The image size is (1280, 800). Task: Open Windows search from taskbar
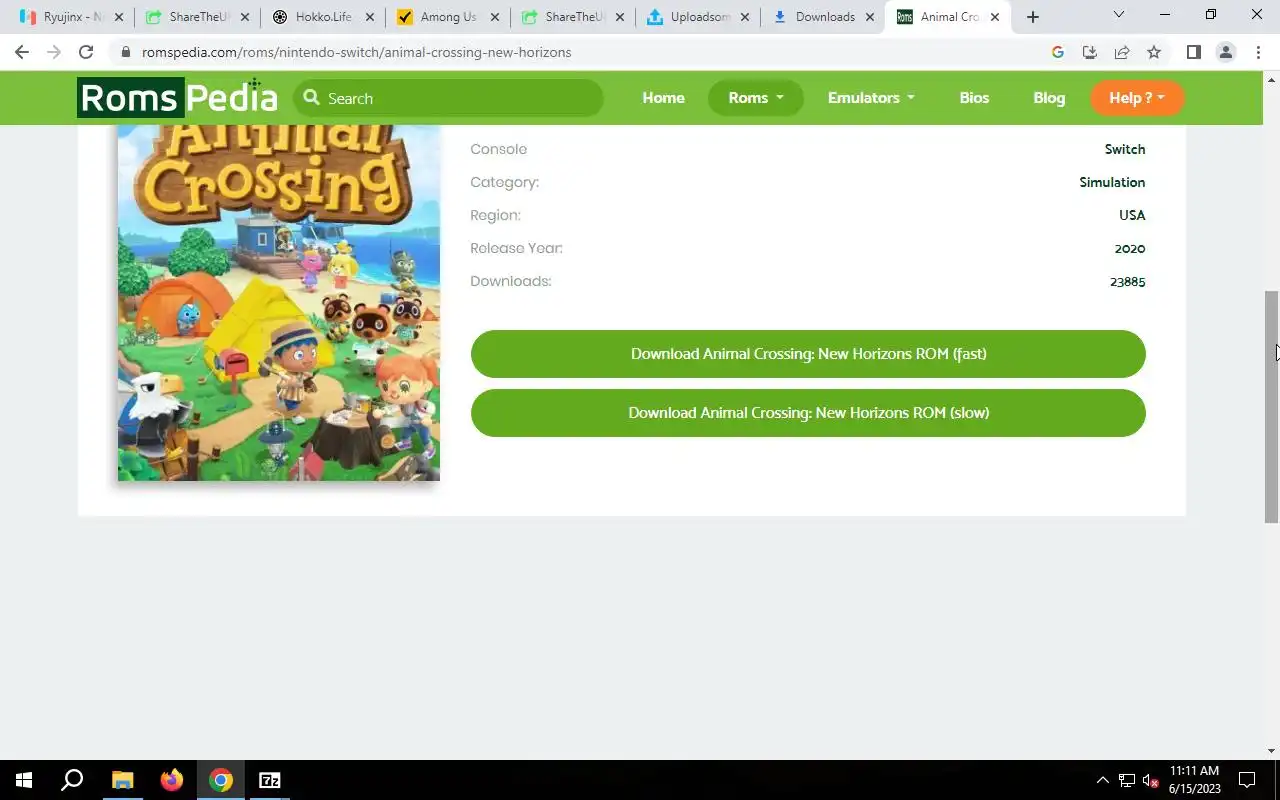(72, 780)
